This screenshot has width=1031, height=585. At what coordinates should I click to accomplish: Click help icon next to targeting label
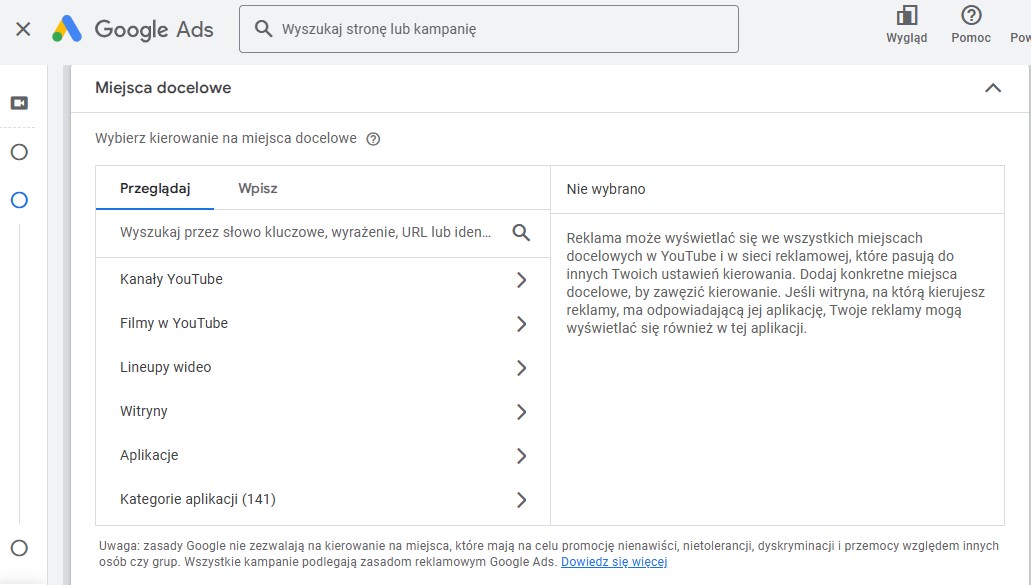(x=373, y=139)
